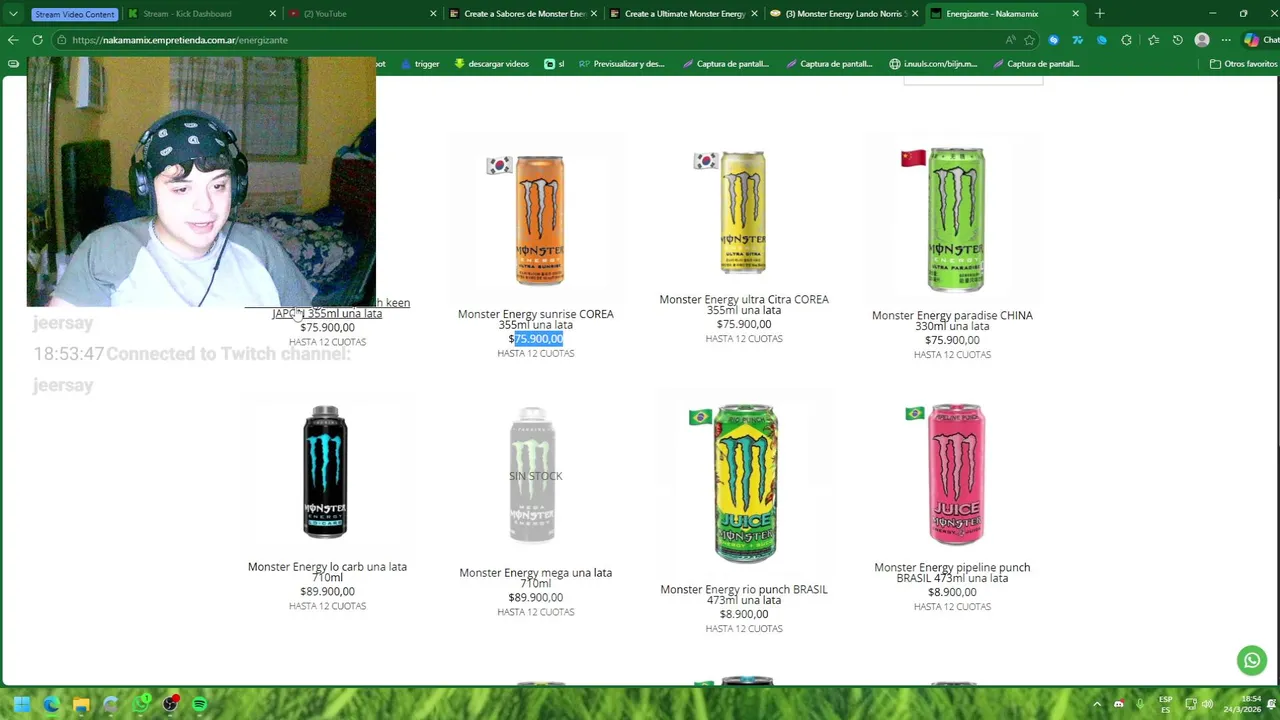The height and width of the screenshot is (720, 1280).
Task: Open the Otros favoritos folder
Action: pyautogui.click(x=1243, y=64)
